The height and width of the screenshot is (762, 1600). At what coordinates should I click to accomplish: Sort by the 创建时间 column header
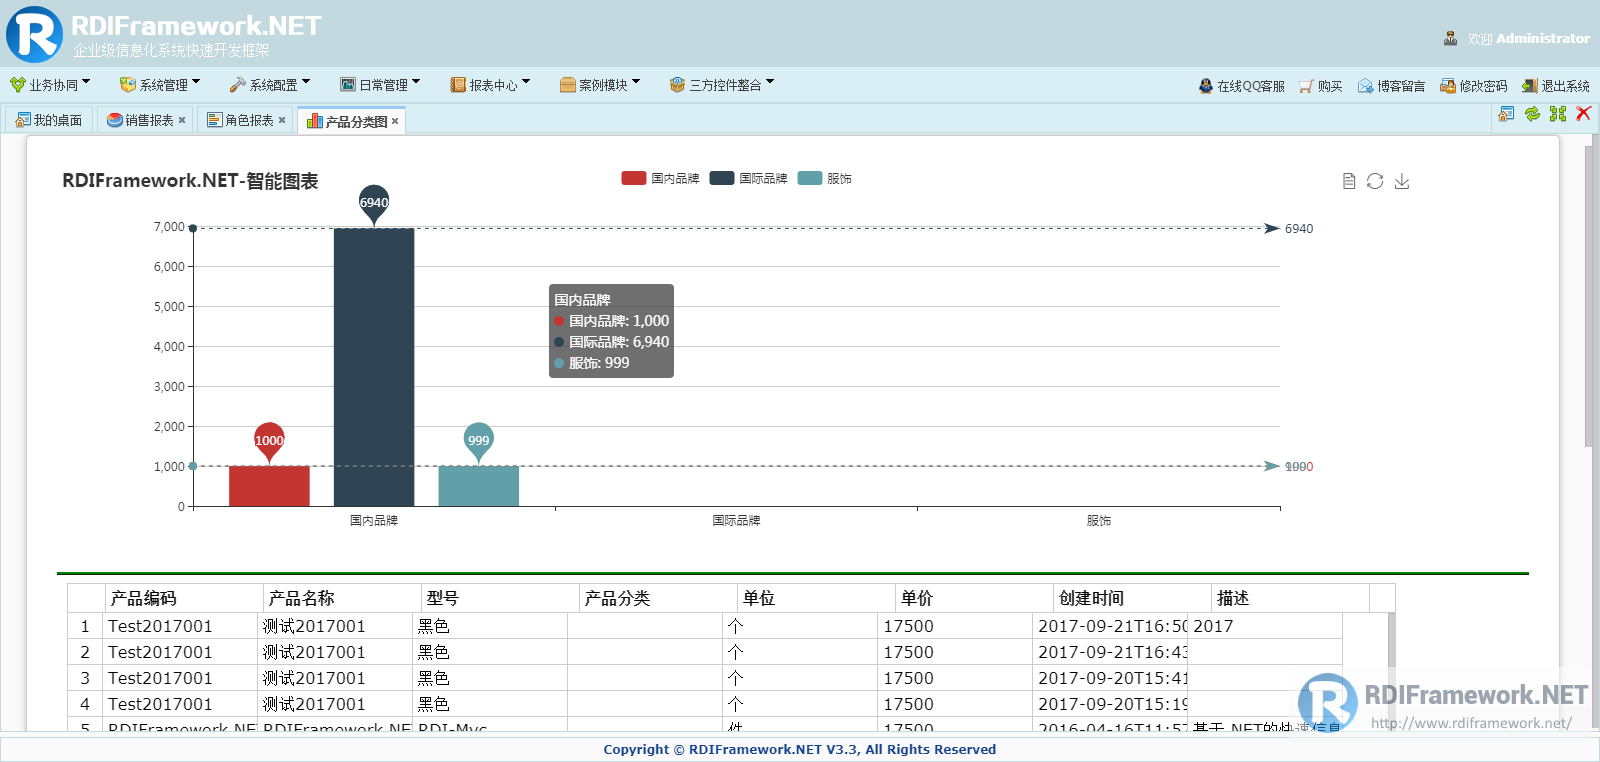pos(1132,598)
